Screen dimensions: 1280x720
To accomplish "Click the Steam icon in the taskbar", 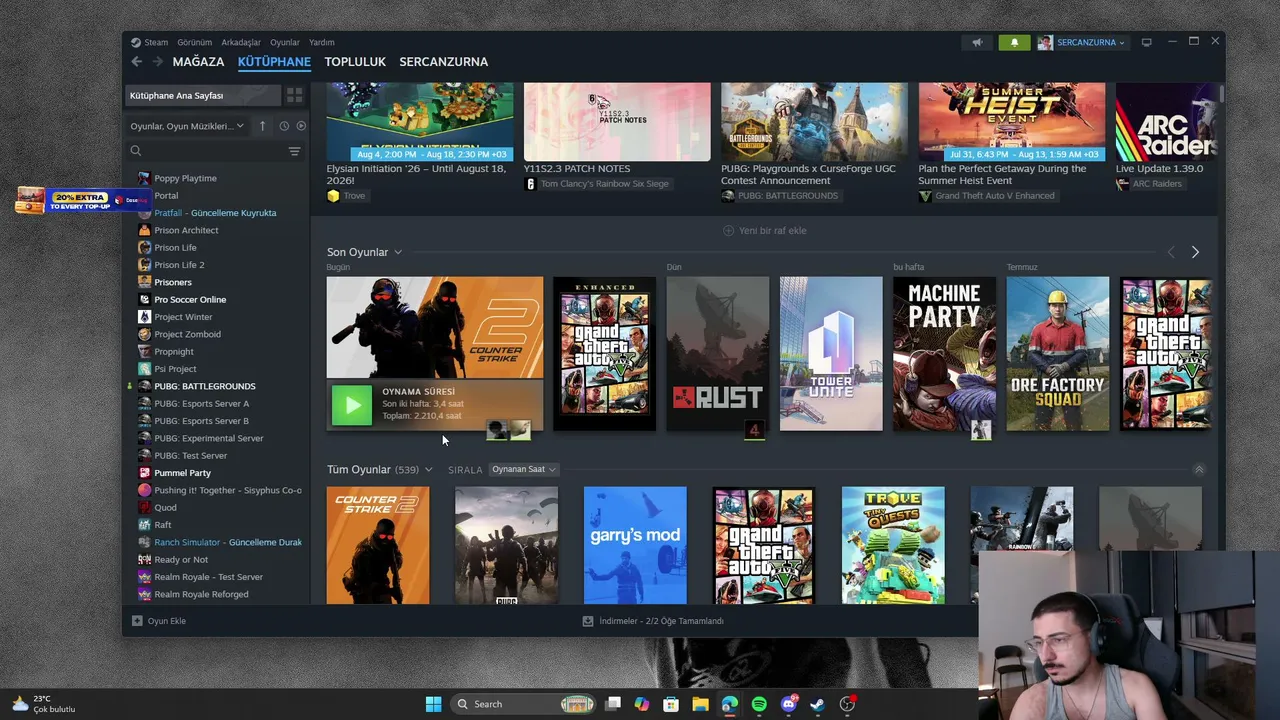I will click(818, 704).
